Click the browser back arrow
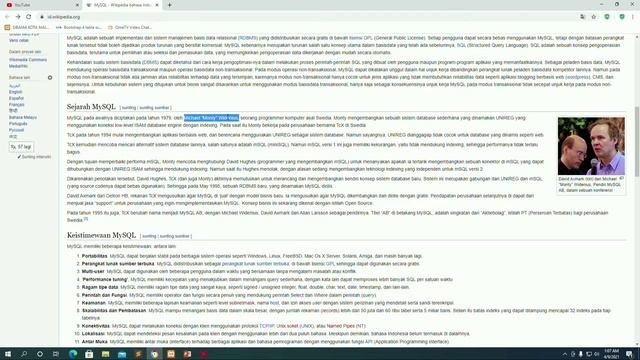Image resolution: width=640 pixels, height=360 pixels. pyautogui.click(x=7, y=17)
